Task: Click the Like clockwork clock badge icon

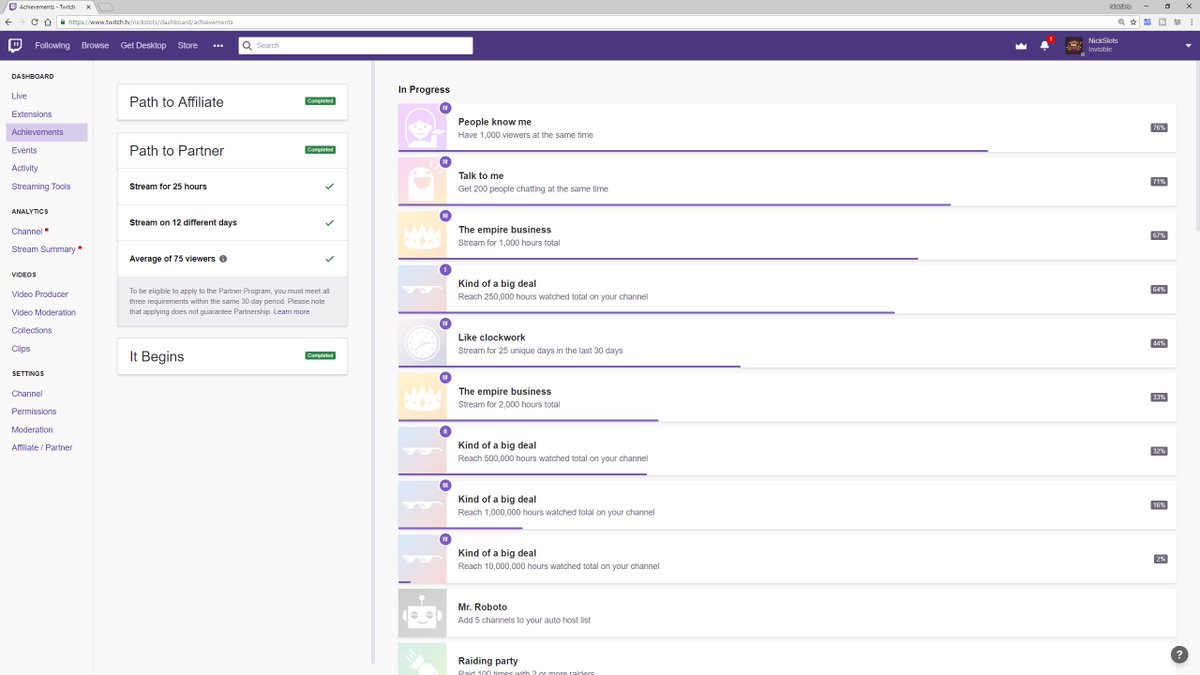Action: 422,344
